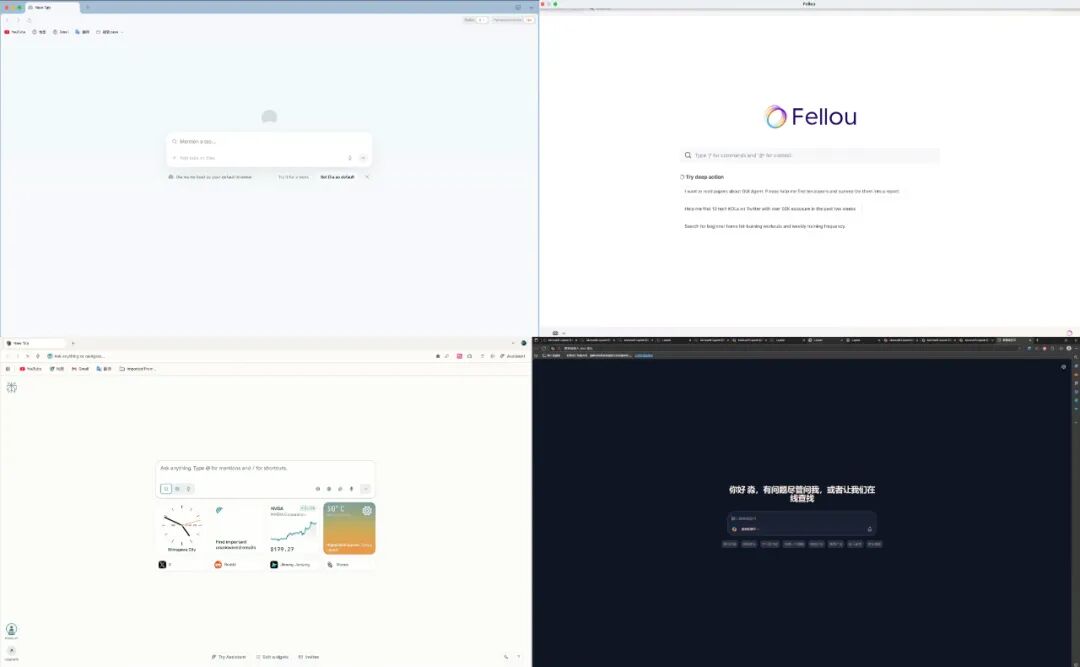Click the Edge profile avatar icon in toolbar
Screen dimensions: 1080x667
1069,348
